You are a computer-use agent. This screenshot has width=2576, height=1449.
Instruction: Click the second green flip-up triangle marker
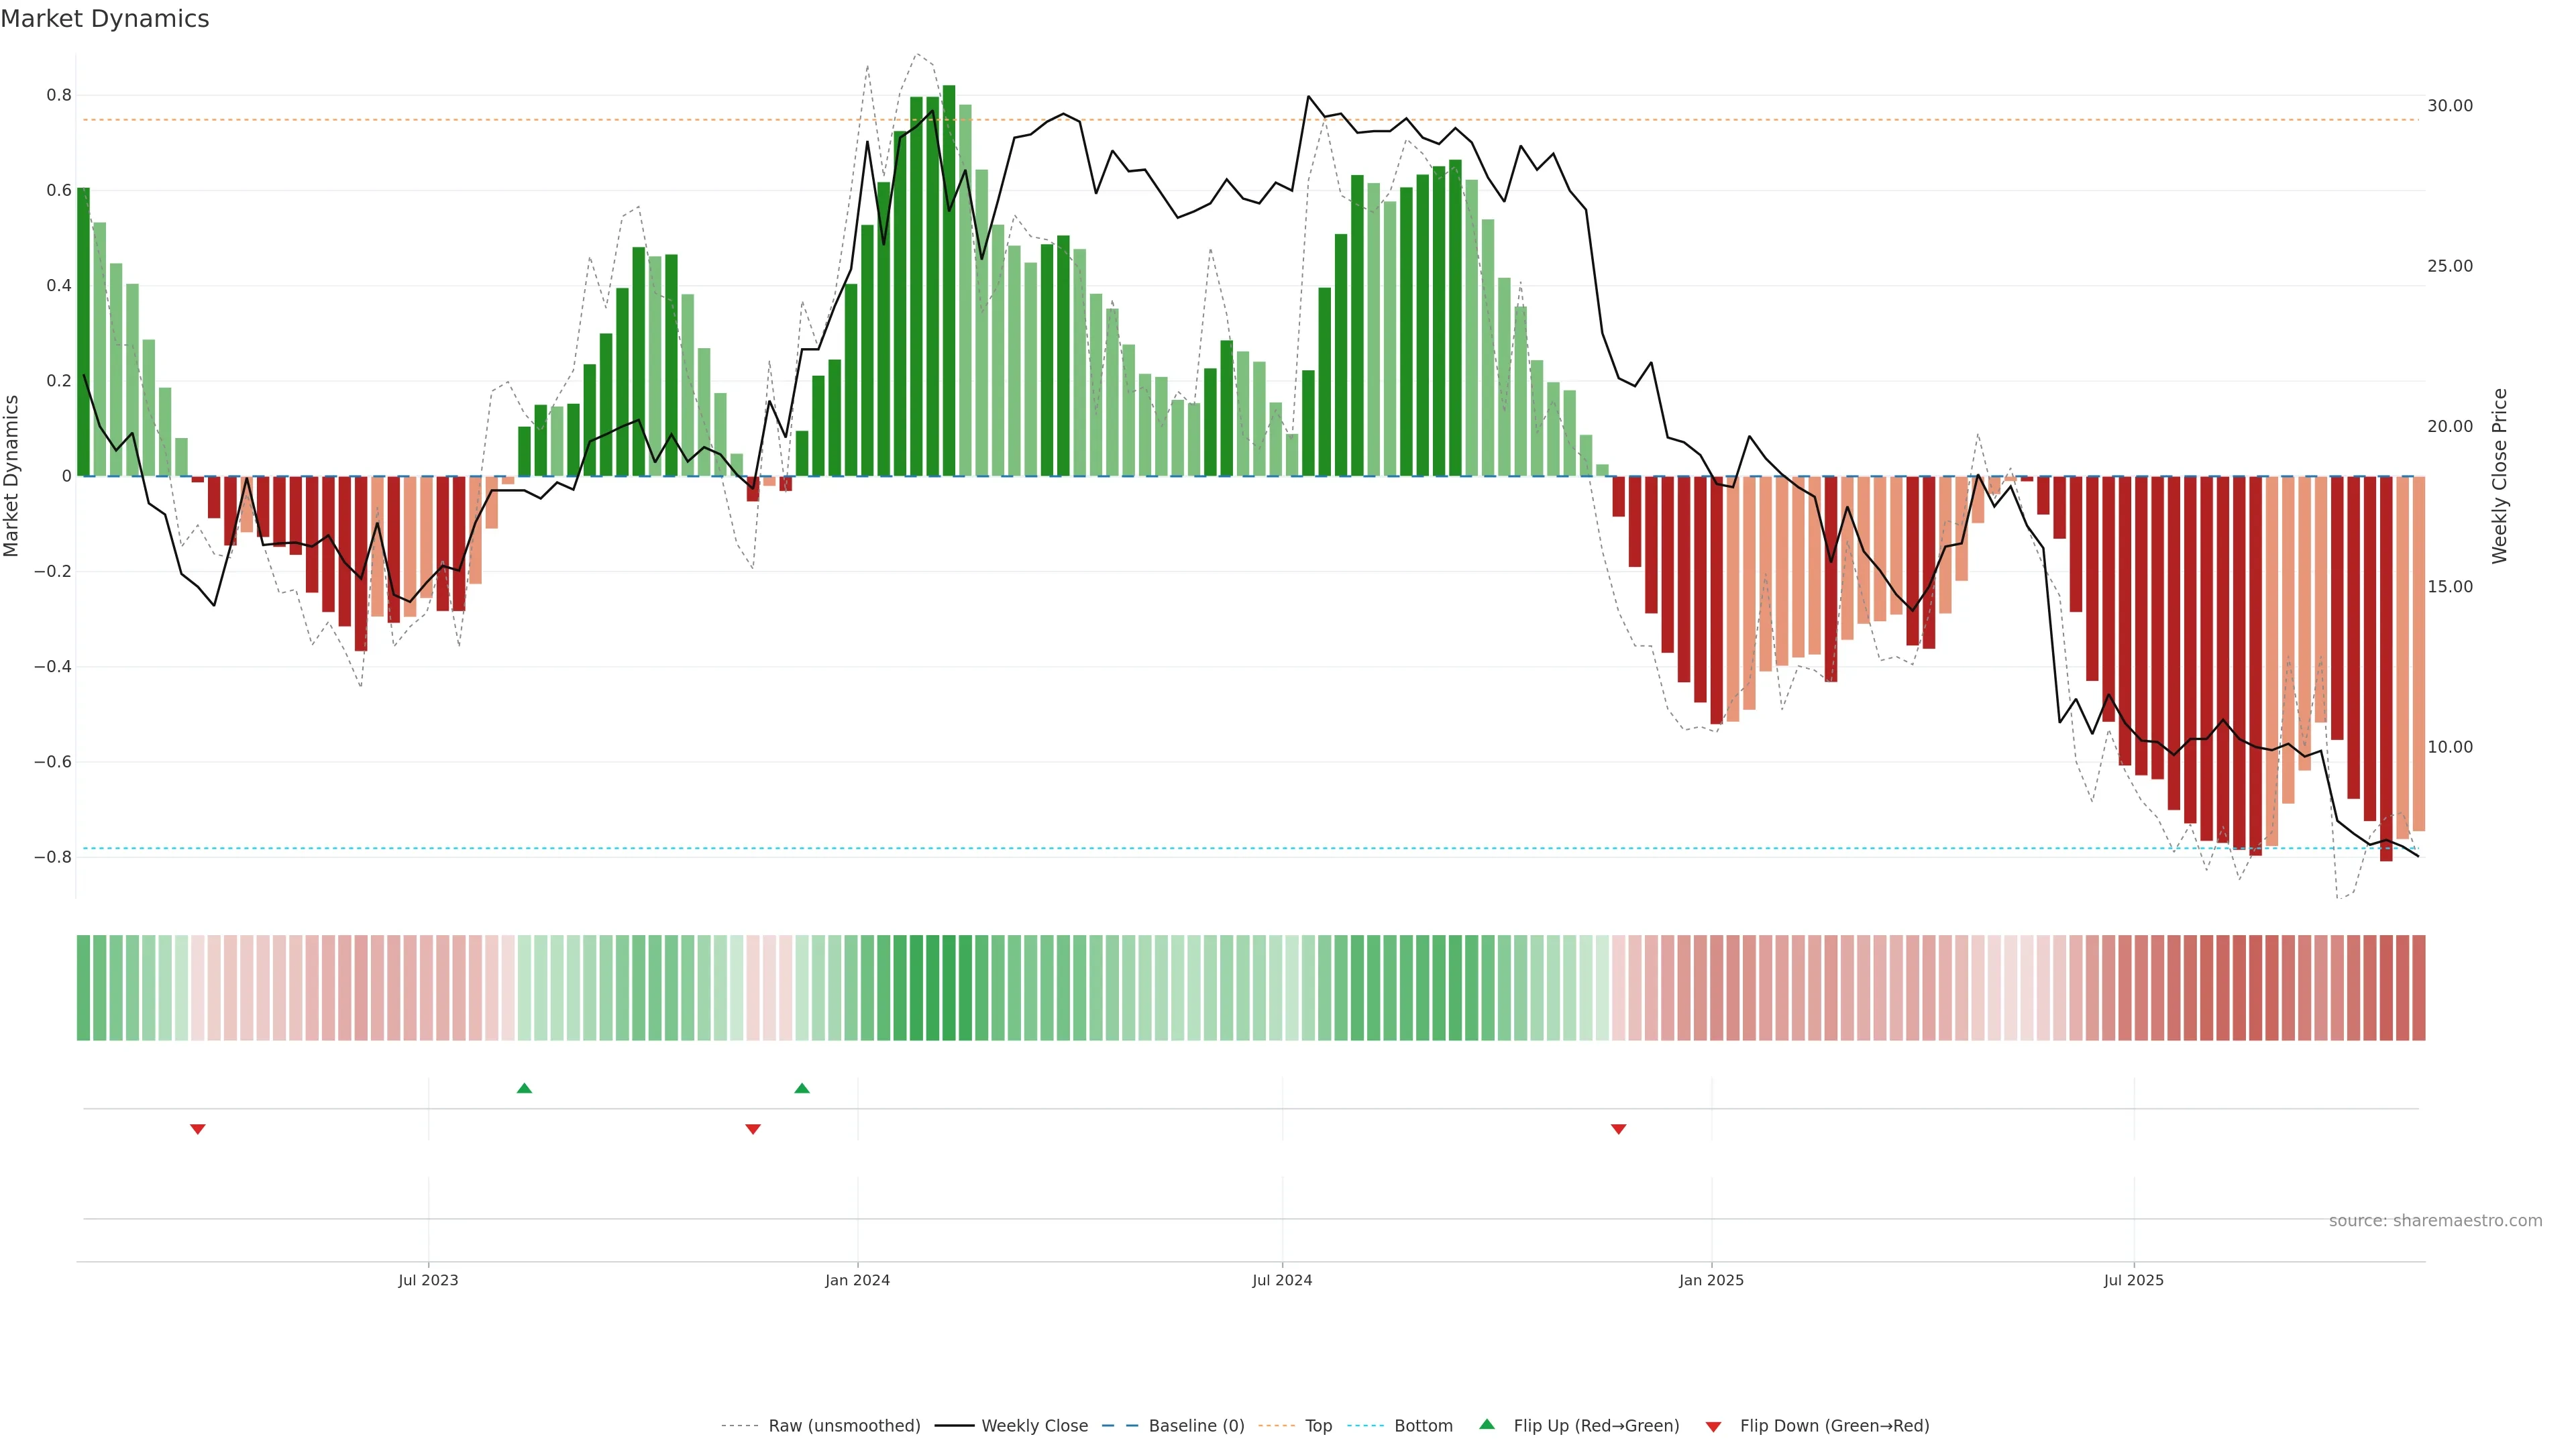point(802,1088)
